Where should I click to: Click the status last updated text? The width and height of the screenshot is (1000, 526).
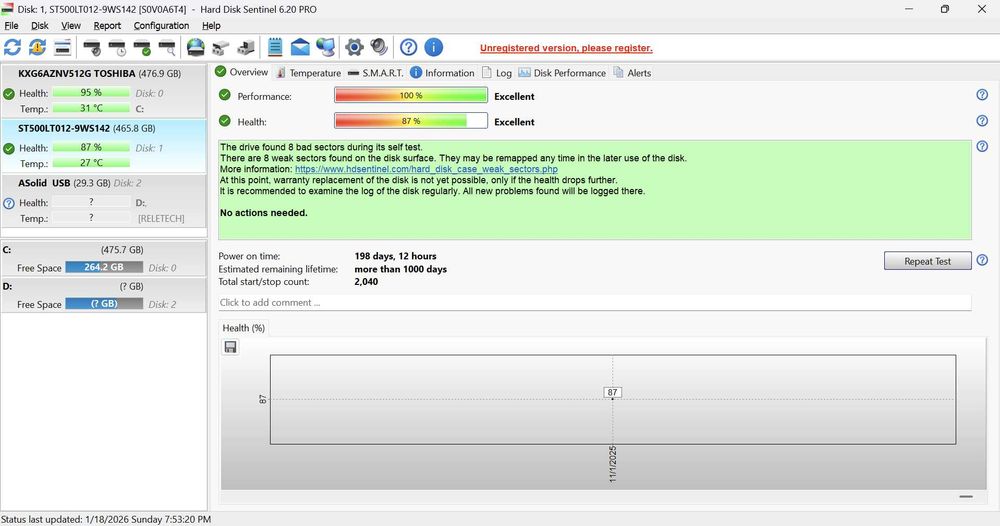click(x=106, y=519)
